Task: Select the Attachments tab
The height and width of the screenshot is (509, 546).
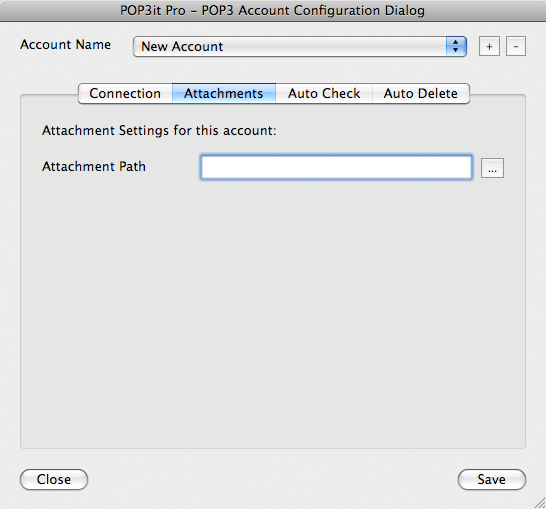Action: click(224, 93)
